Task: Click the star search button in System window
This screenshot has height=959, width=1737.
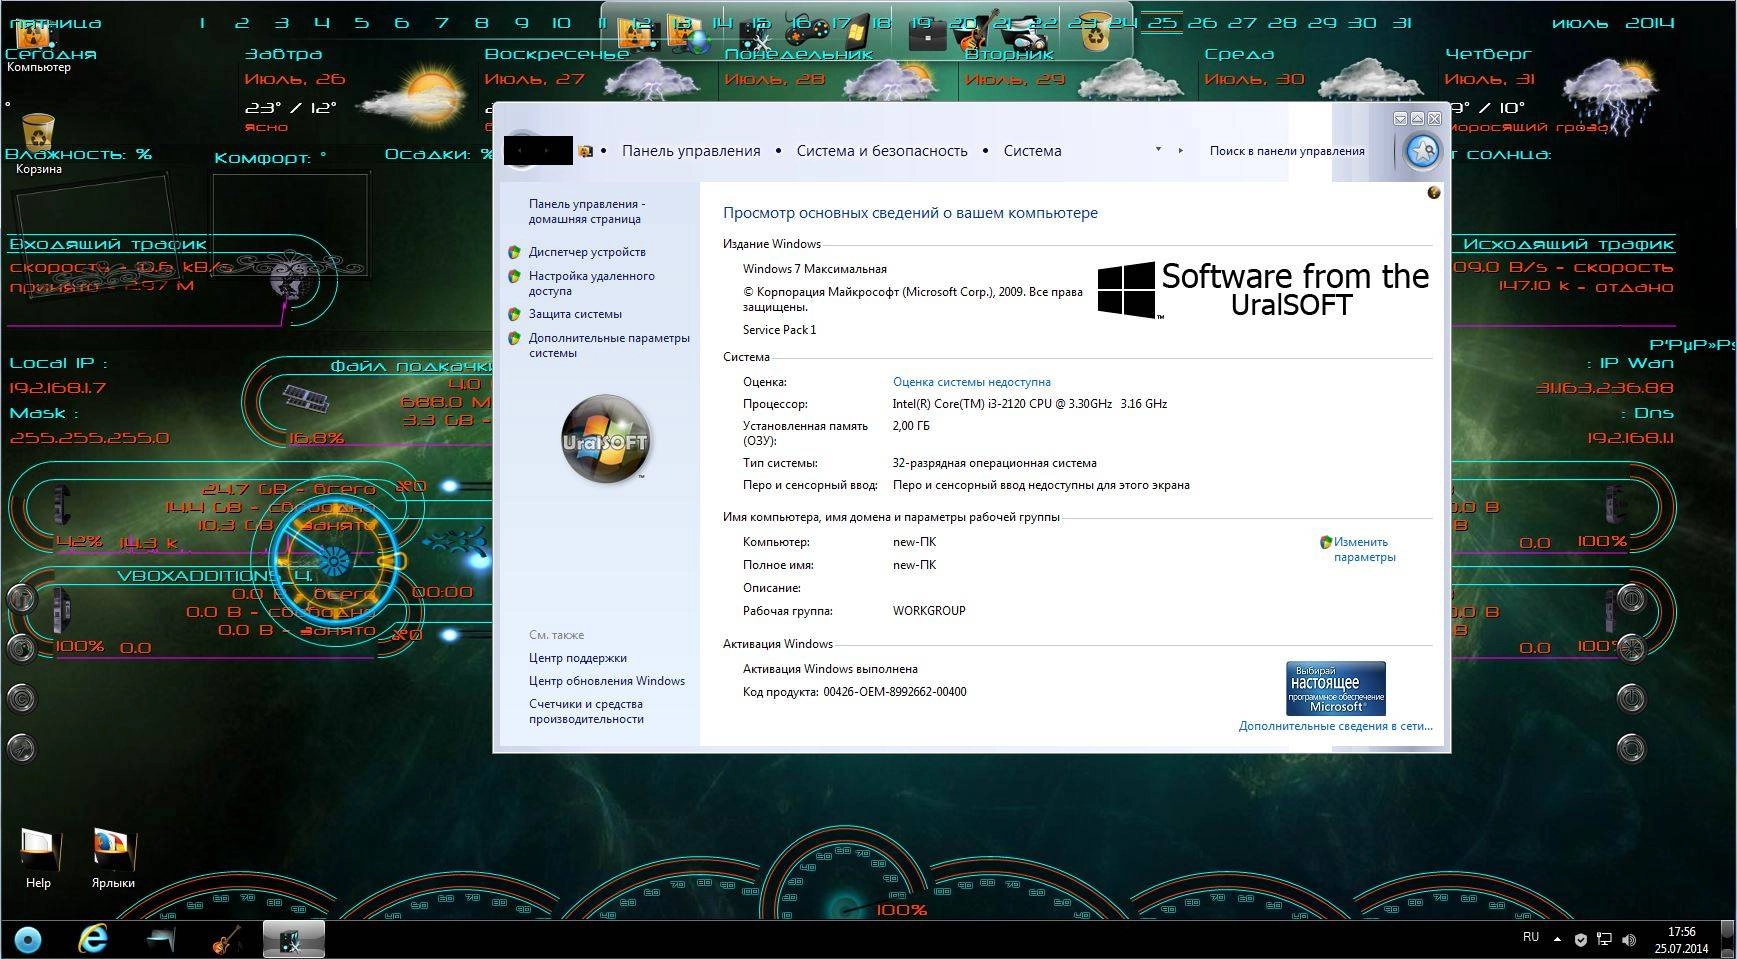Action: coord(1422,152)
